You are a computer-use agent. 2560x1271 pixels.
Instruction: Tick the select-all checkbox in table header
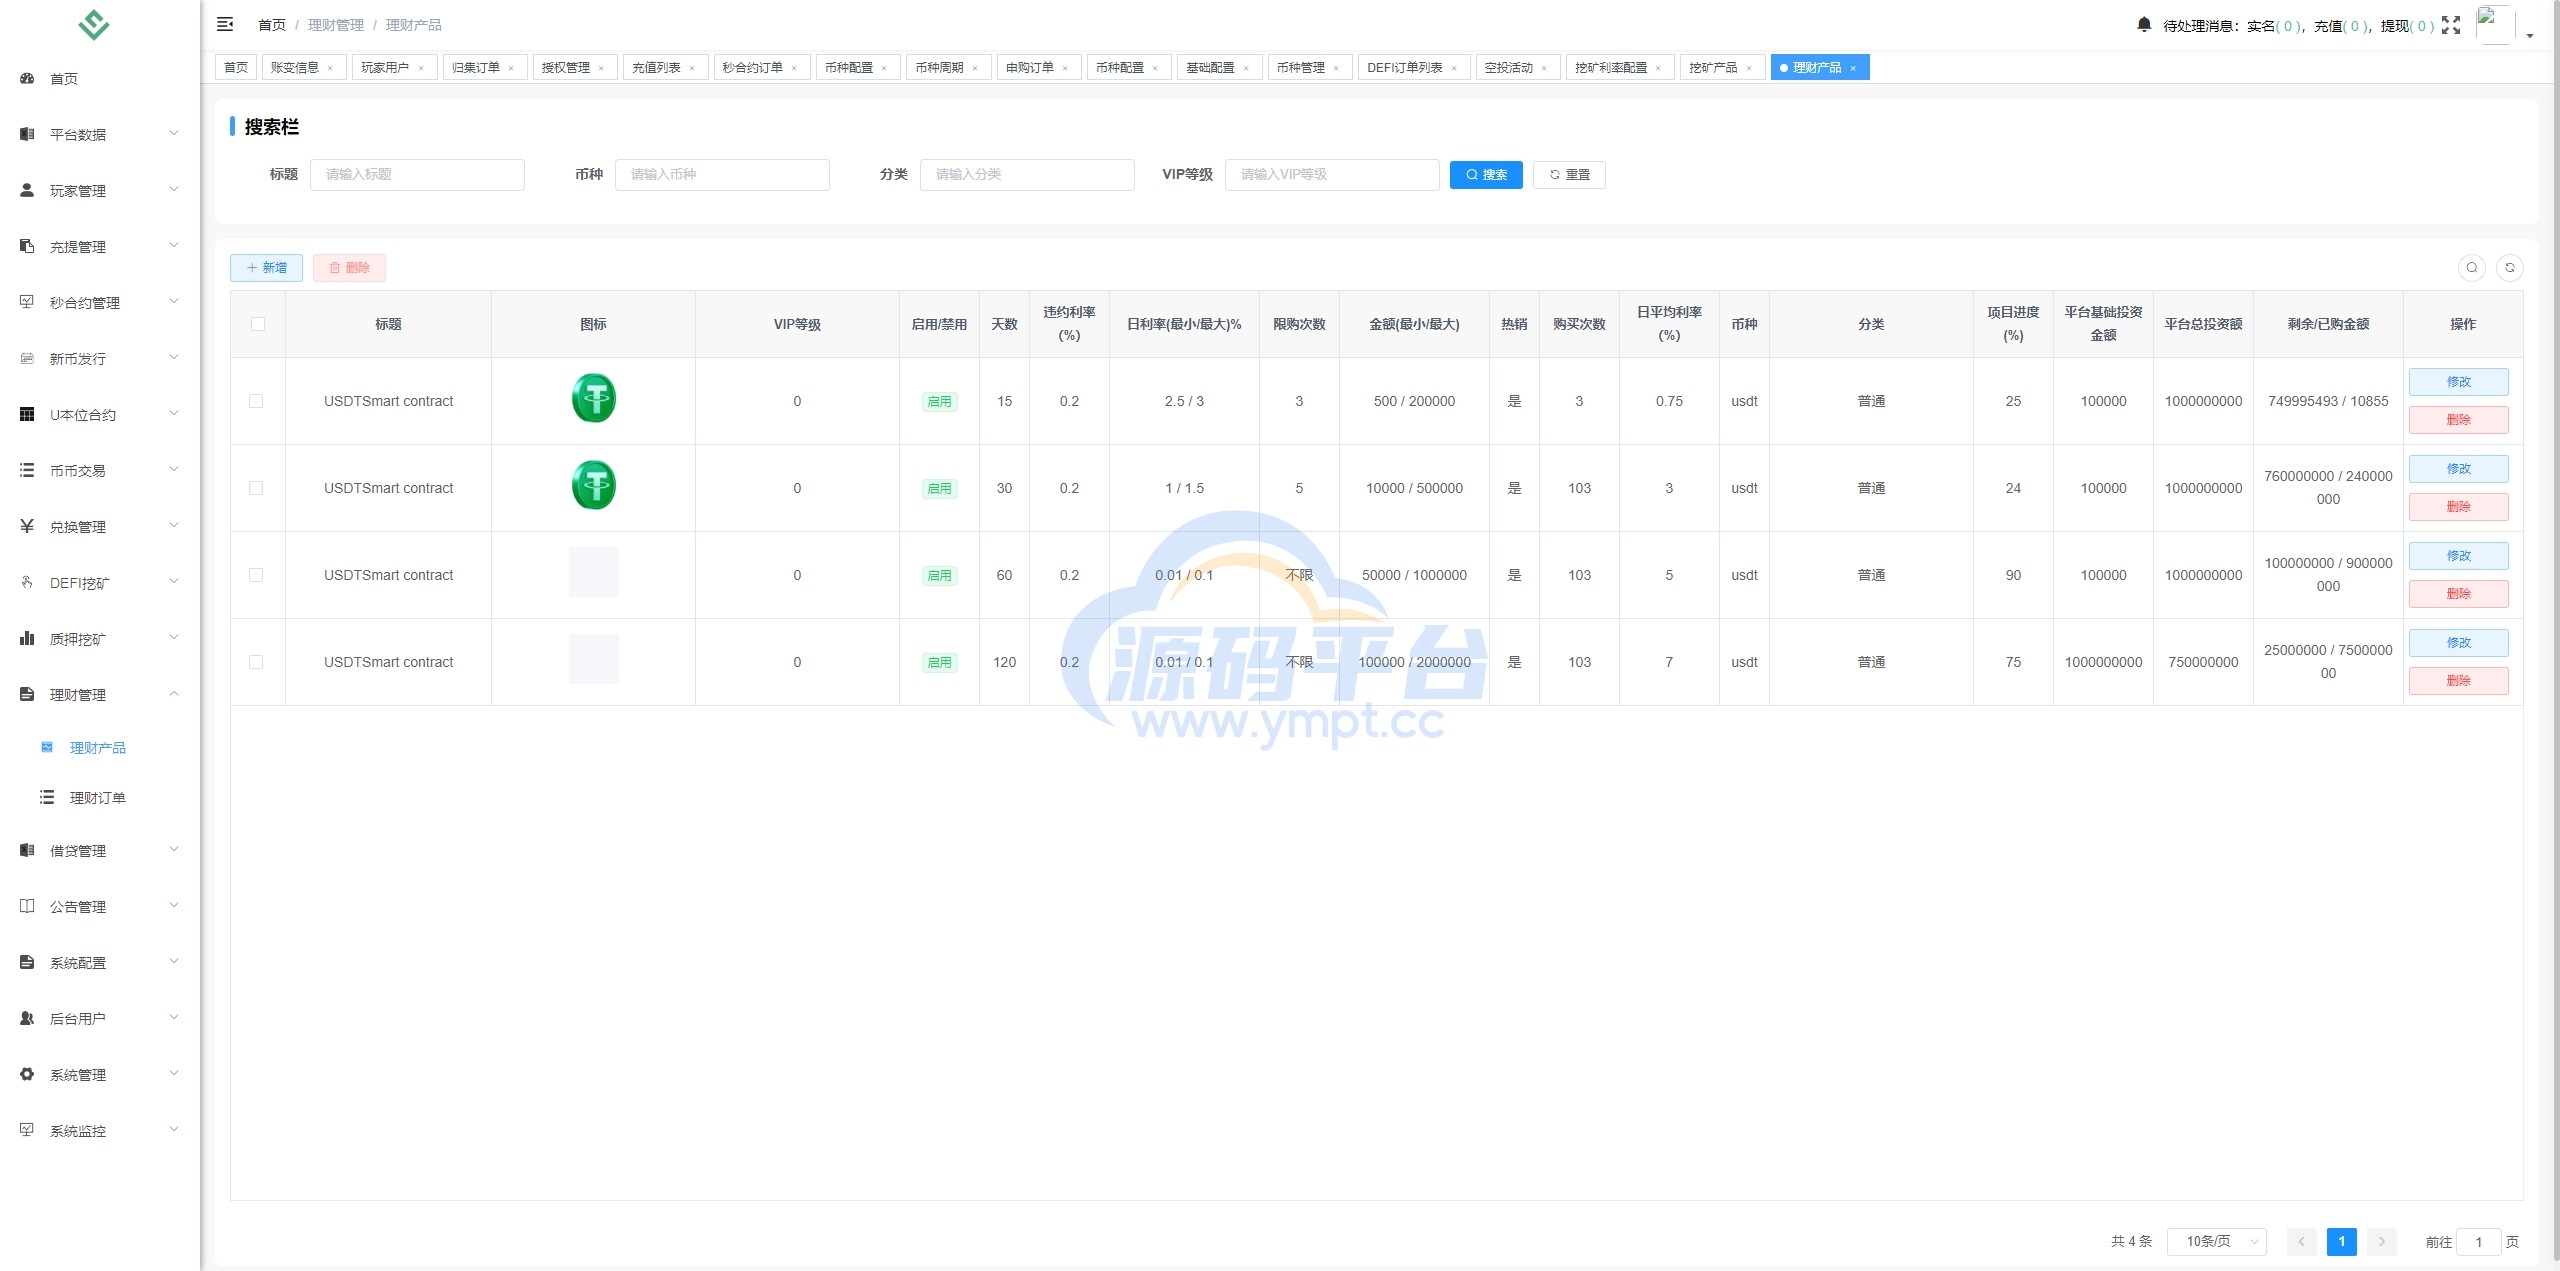coord(258,324)
